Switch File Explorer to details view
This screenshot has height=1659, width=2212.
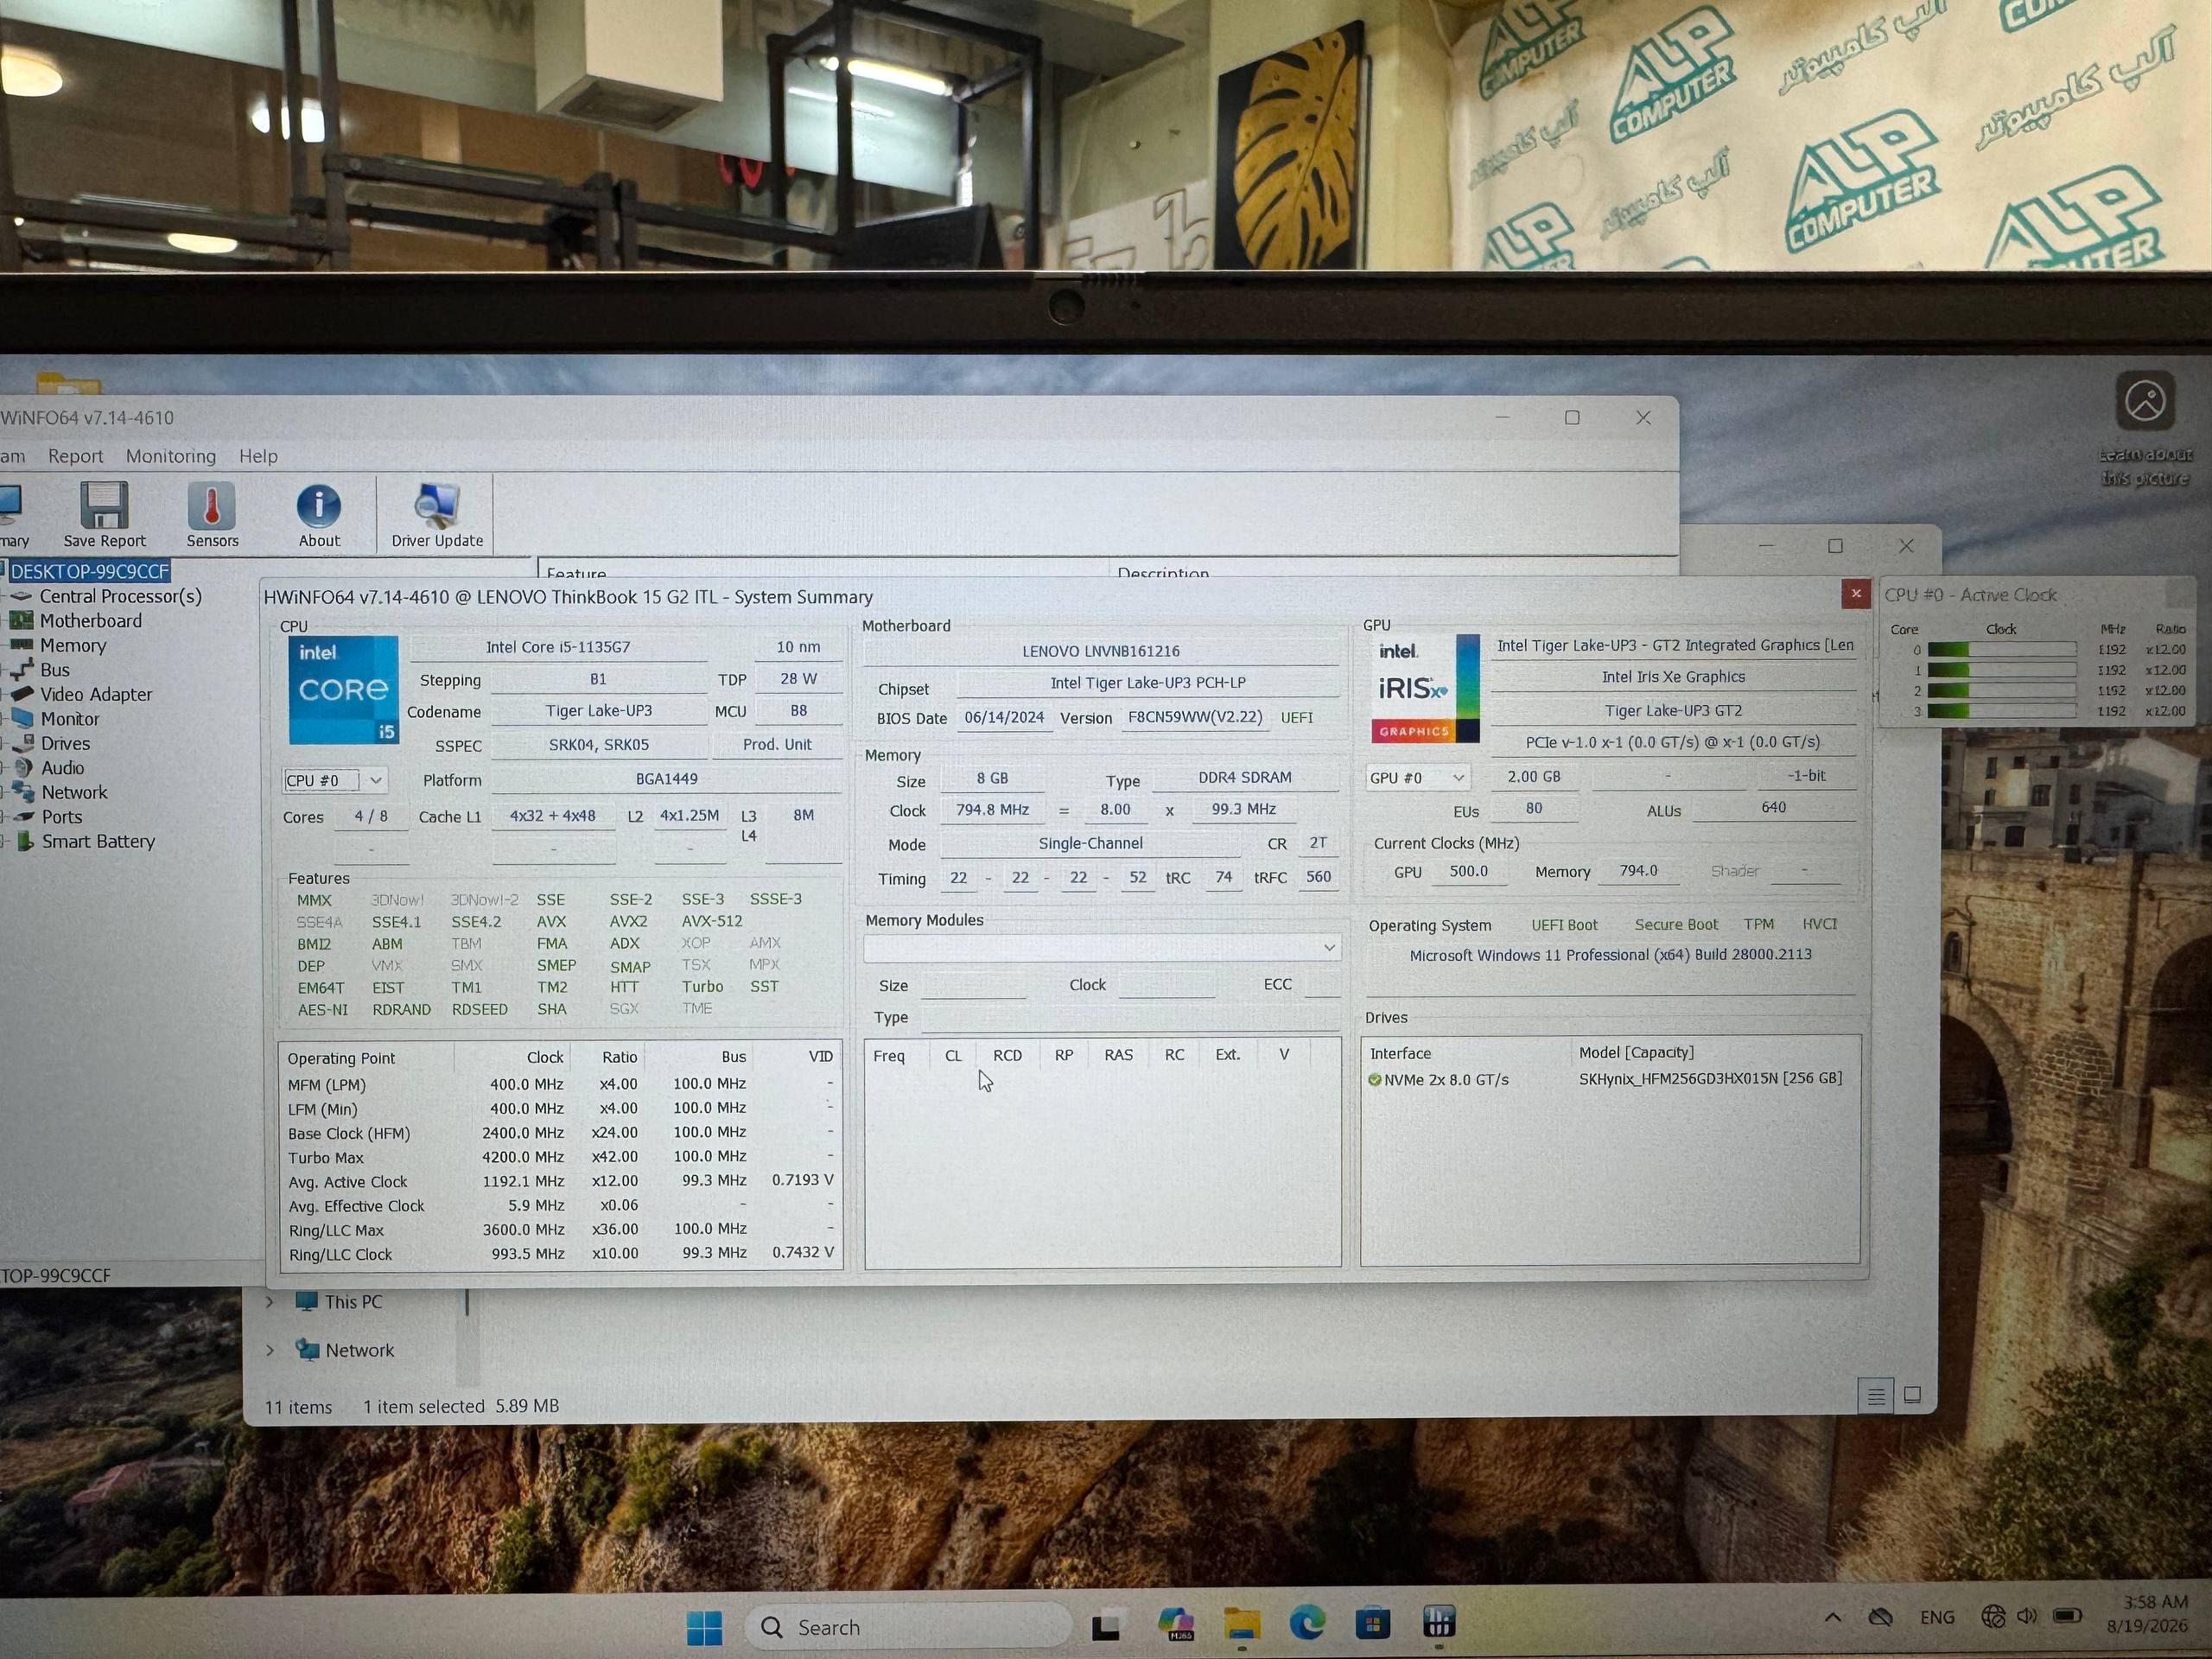(x=1876, y=1395)
